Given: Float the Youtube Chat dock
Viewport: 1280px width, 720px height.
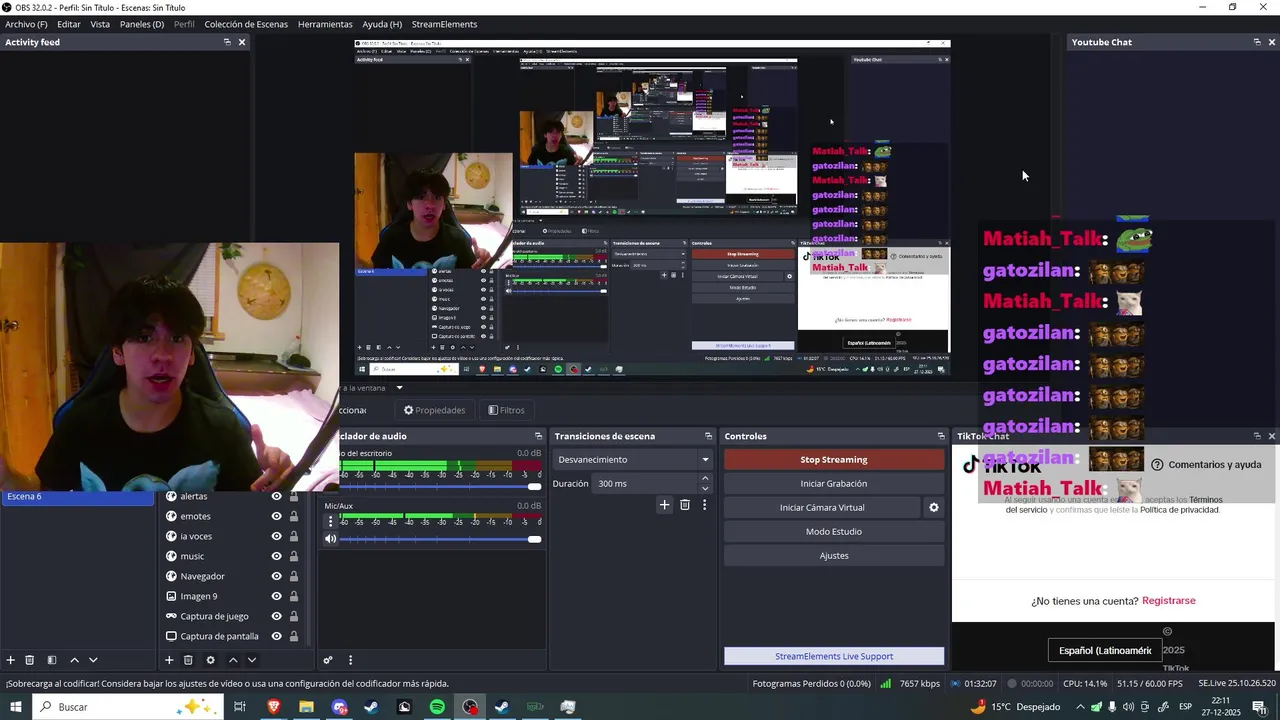Looking at the screenshot, I should pyautogui.click(x=1257, y=42).
